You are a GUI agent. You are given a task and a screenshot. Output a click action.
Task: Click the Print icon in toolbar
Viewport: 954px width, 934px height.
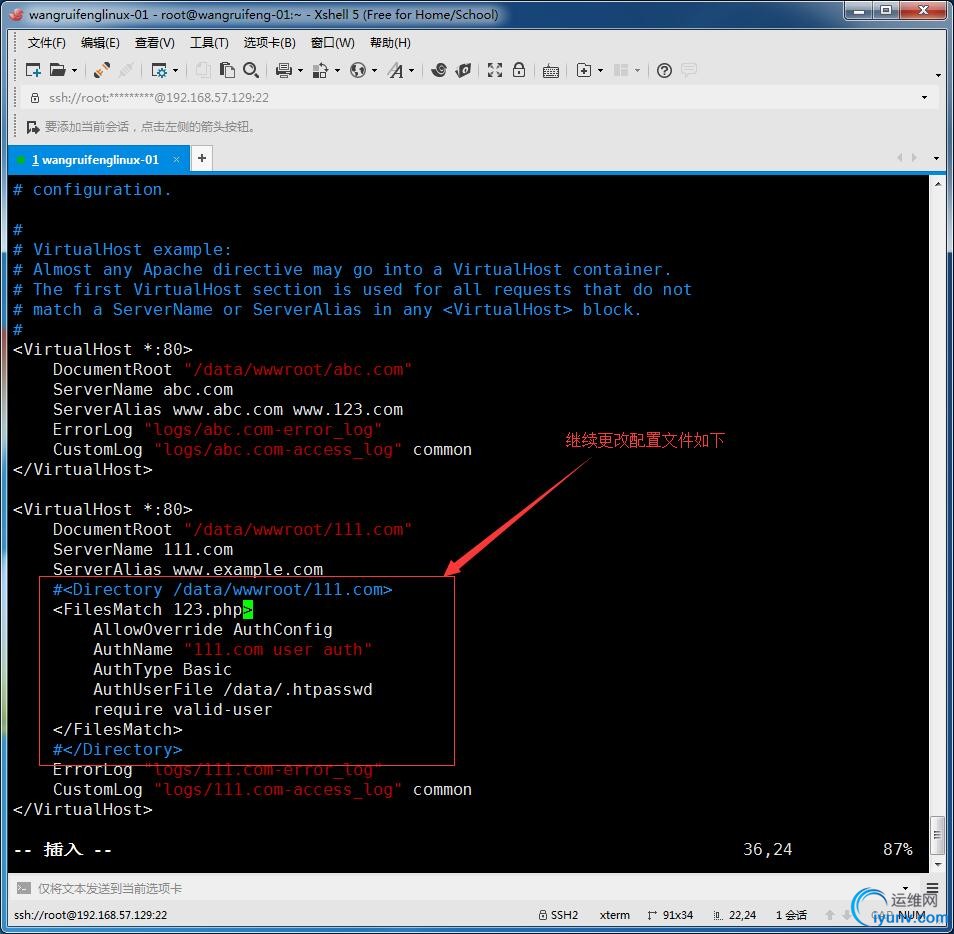[283, 70]
